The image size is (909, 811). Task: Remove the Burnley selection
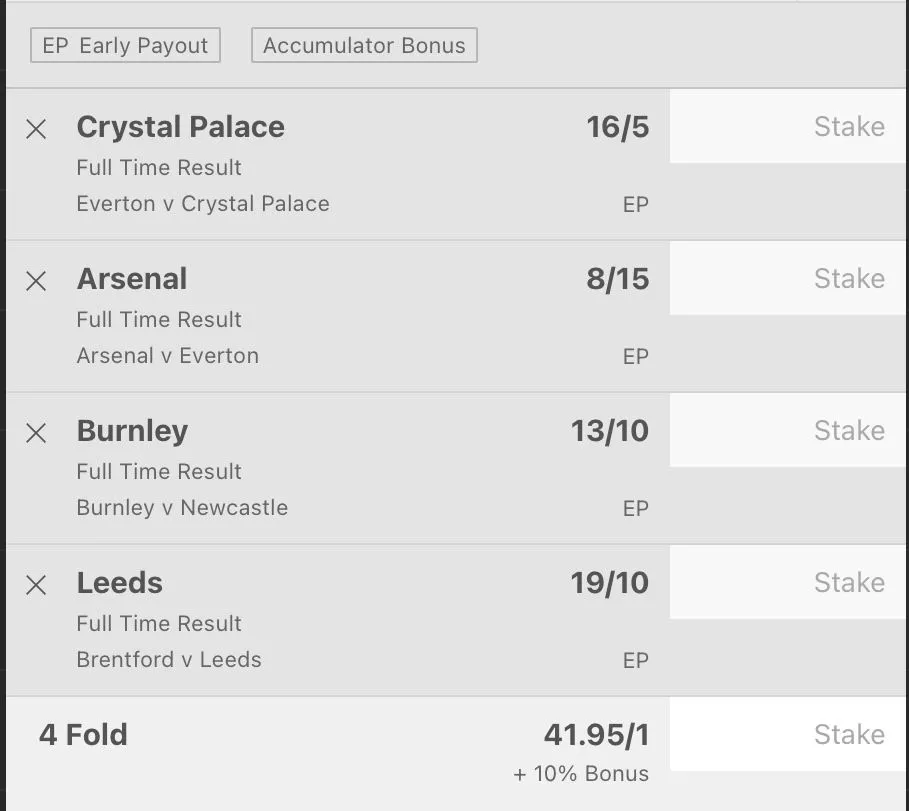tap(36, 432)
